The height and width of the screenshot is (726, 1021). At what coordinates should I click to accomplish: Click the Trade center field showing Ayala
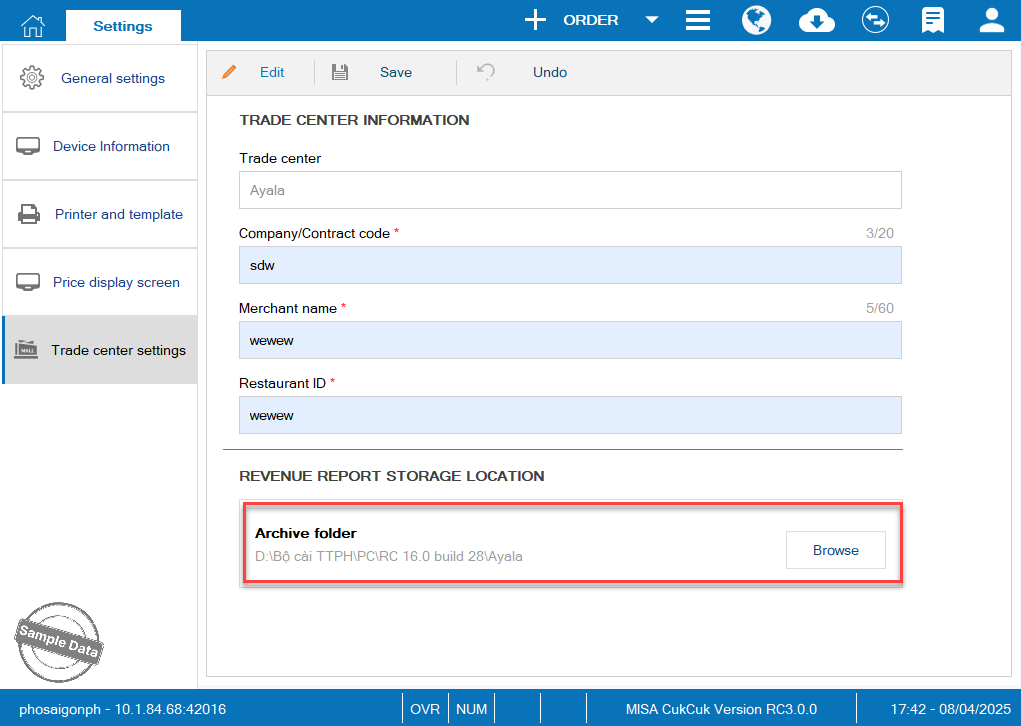[570, 190]
